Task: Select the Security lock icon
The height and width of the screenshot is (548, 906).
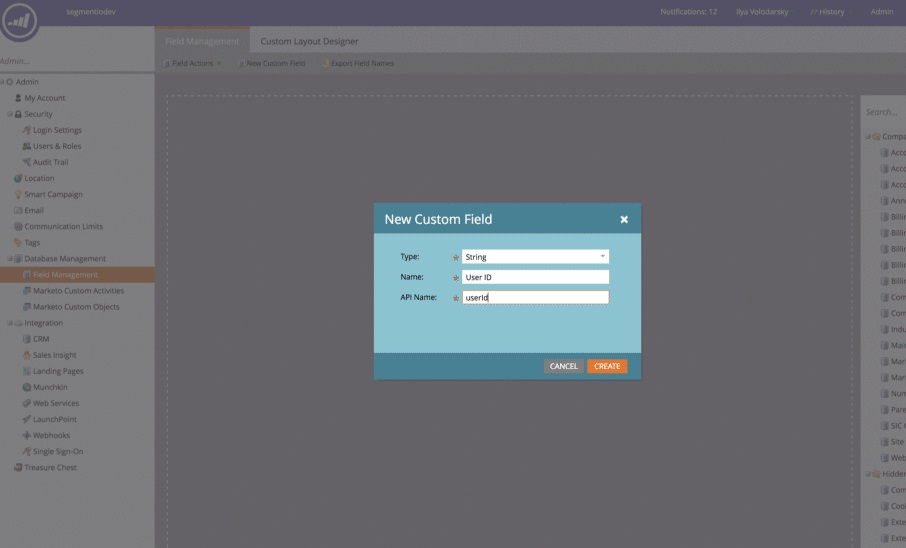Action: pyautogui.click(x=18, y=114)
